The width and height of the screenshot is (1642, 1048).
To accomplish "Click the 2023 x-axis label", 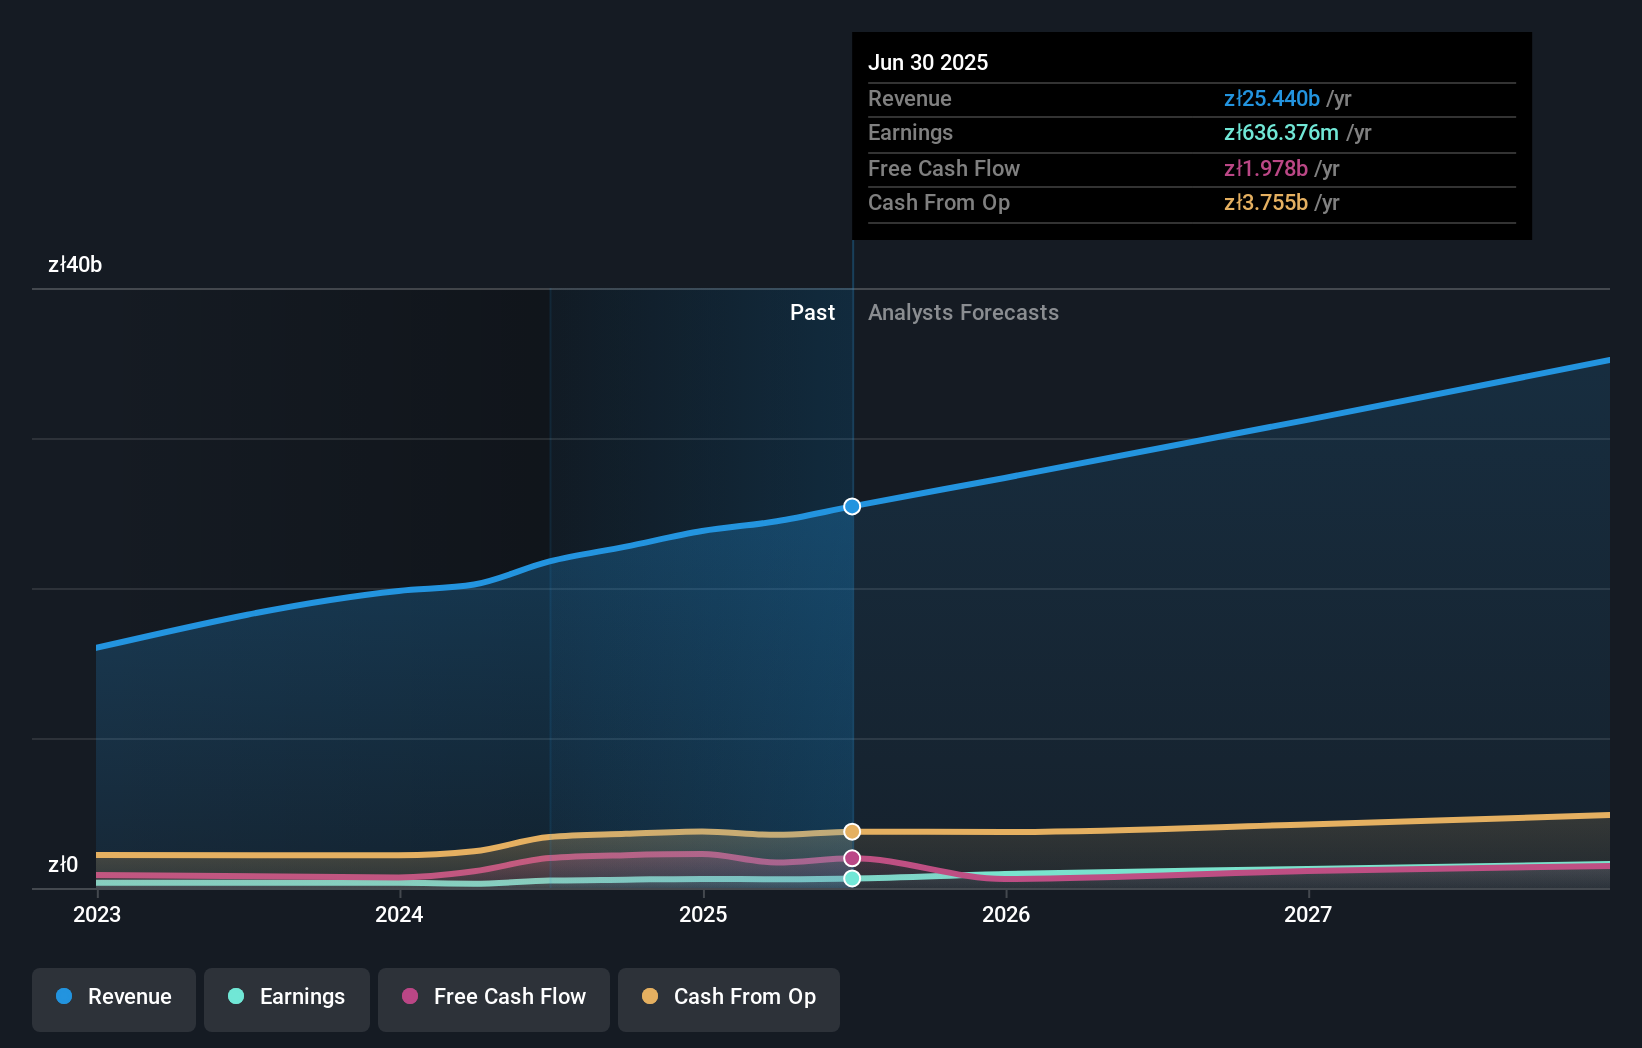I will (x=97, y=914).
